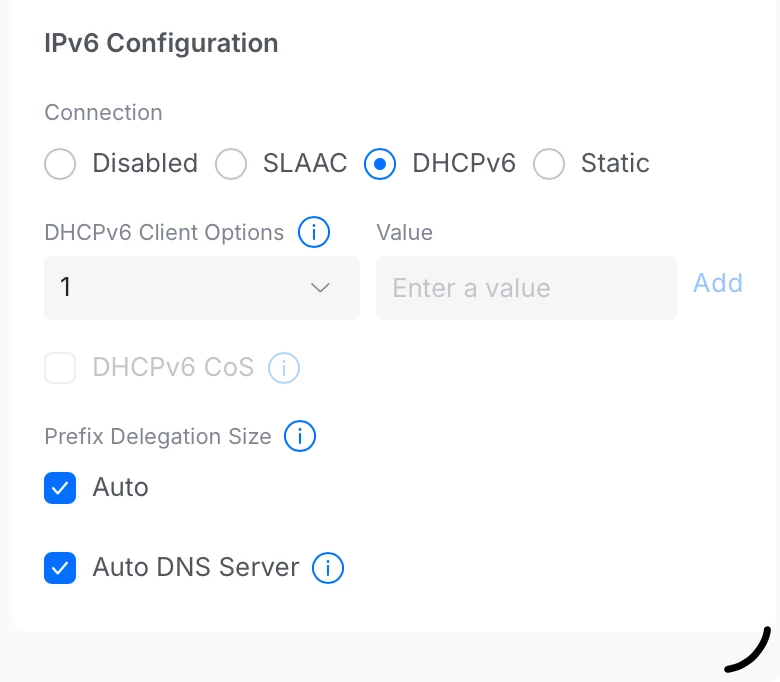Click the DHCPv6 Client Options label

click(x=164, y=233)
